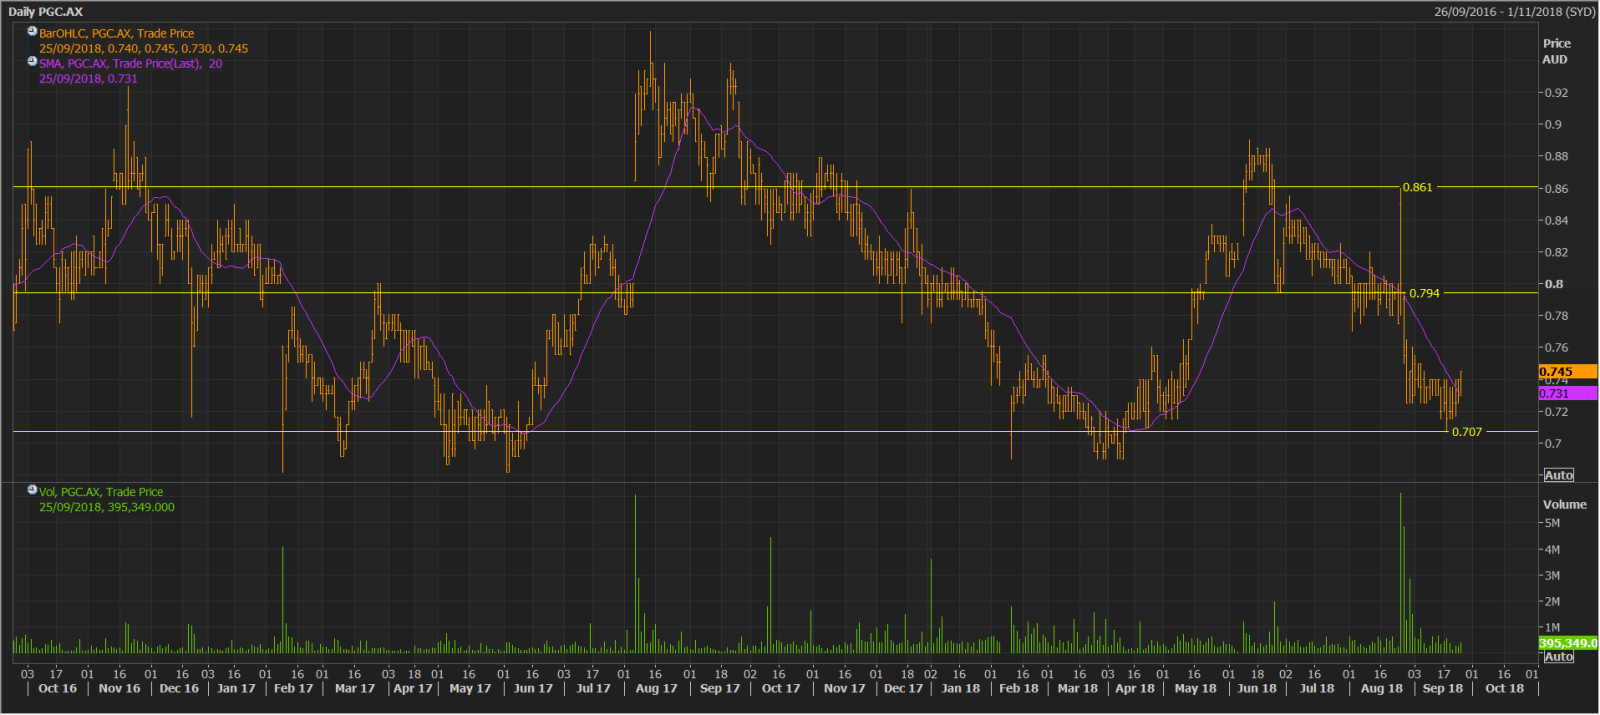
Task: Select the 'SMA, PGC.AX, Trade Price(Last), 20' legend
Action: pos(131,64)
